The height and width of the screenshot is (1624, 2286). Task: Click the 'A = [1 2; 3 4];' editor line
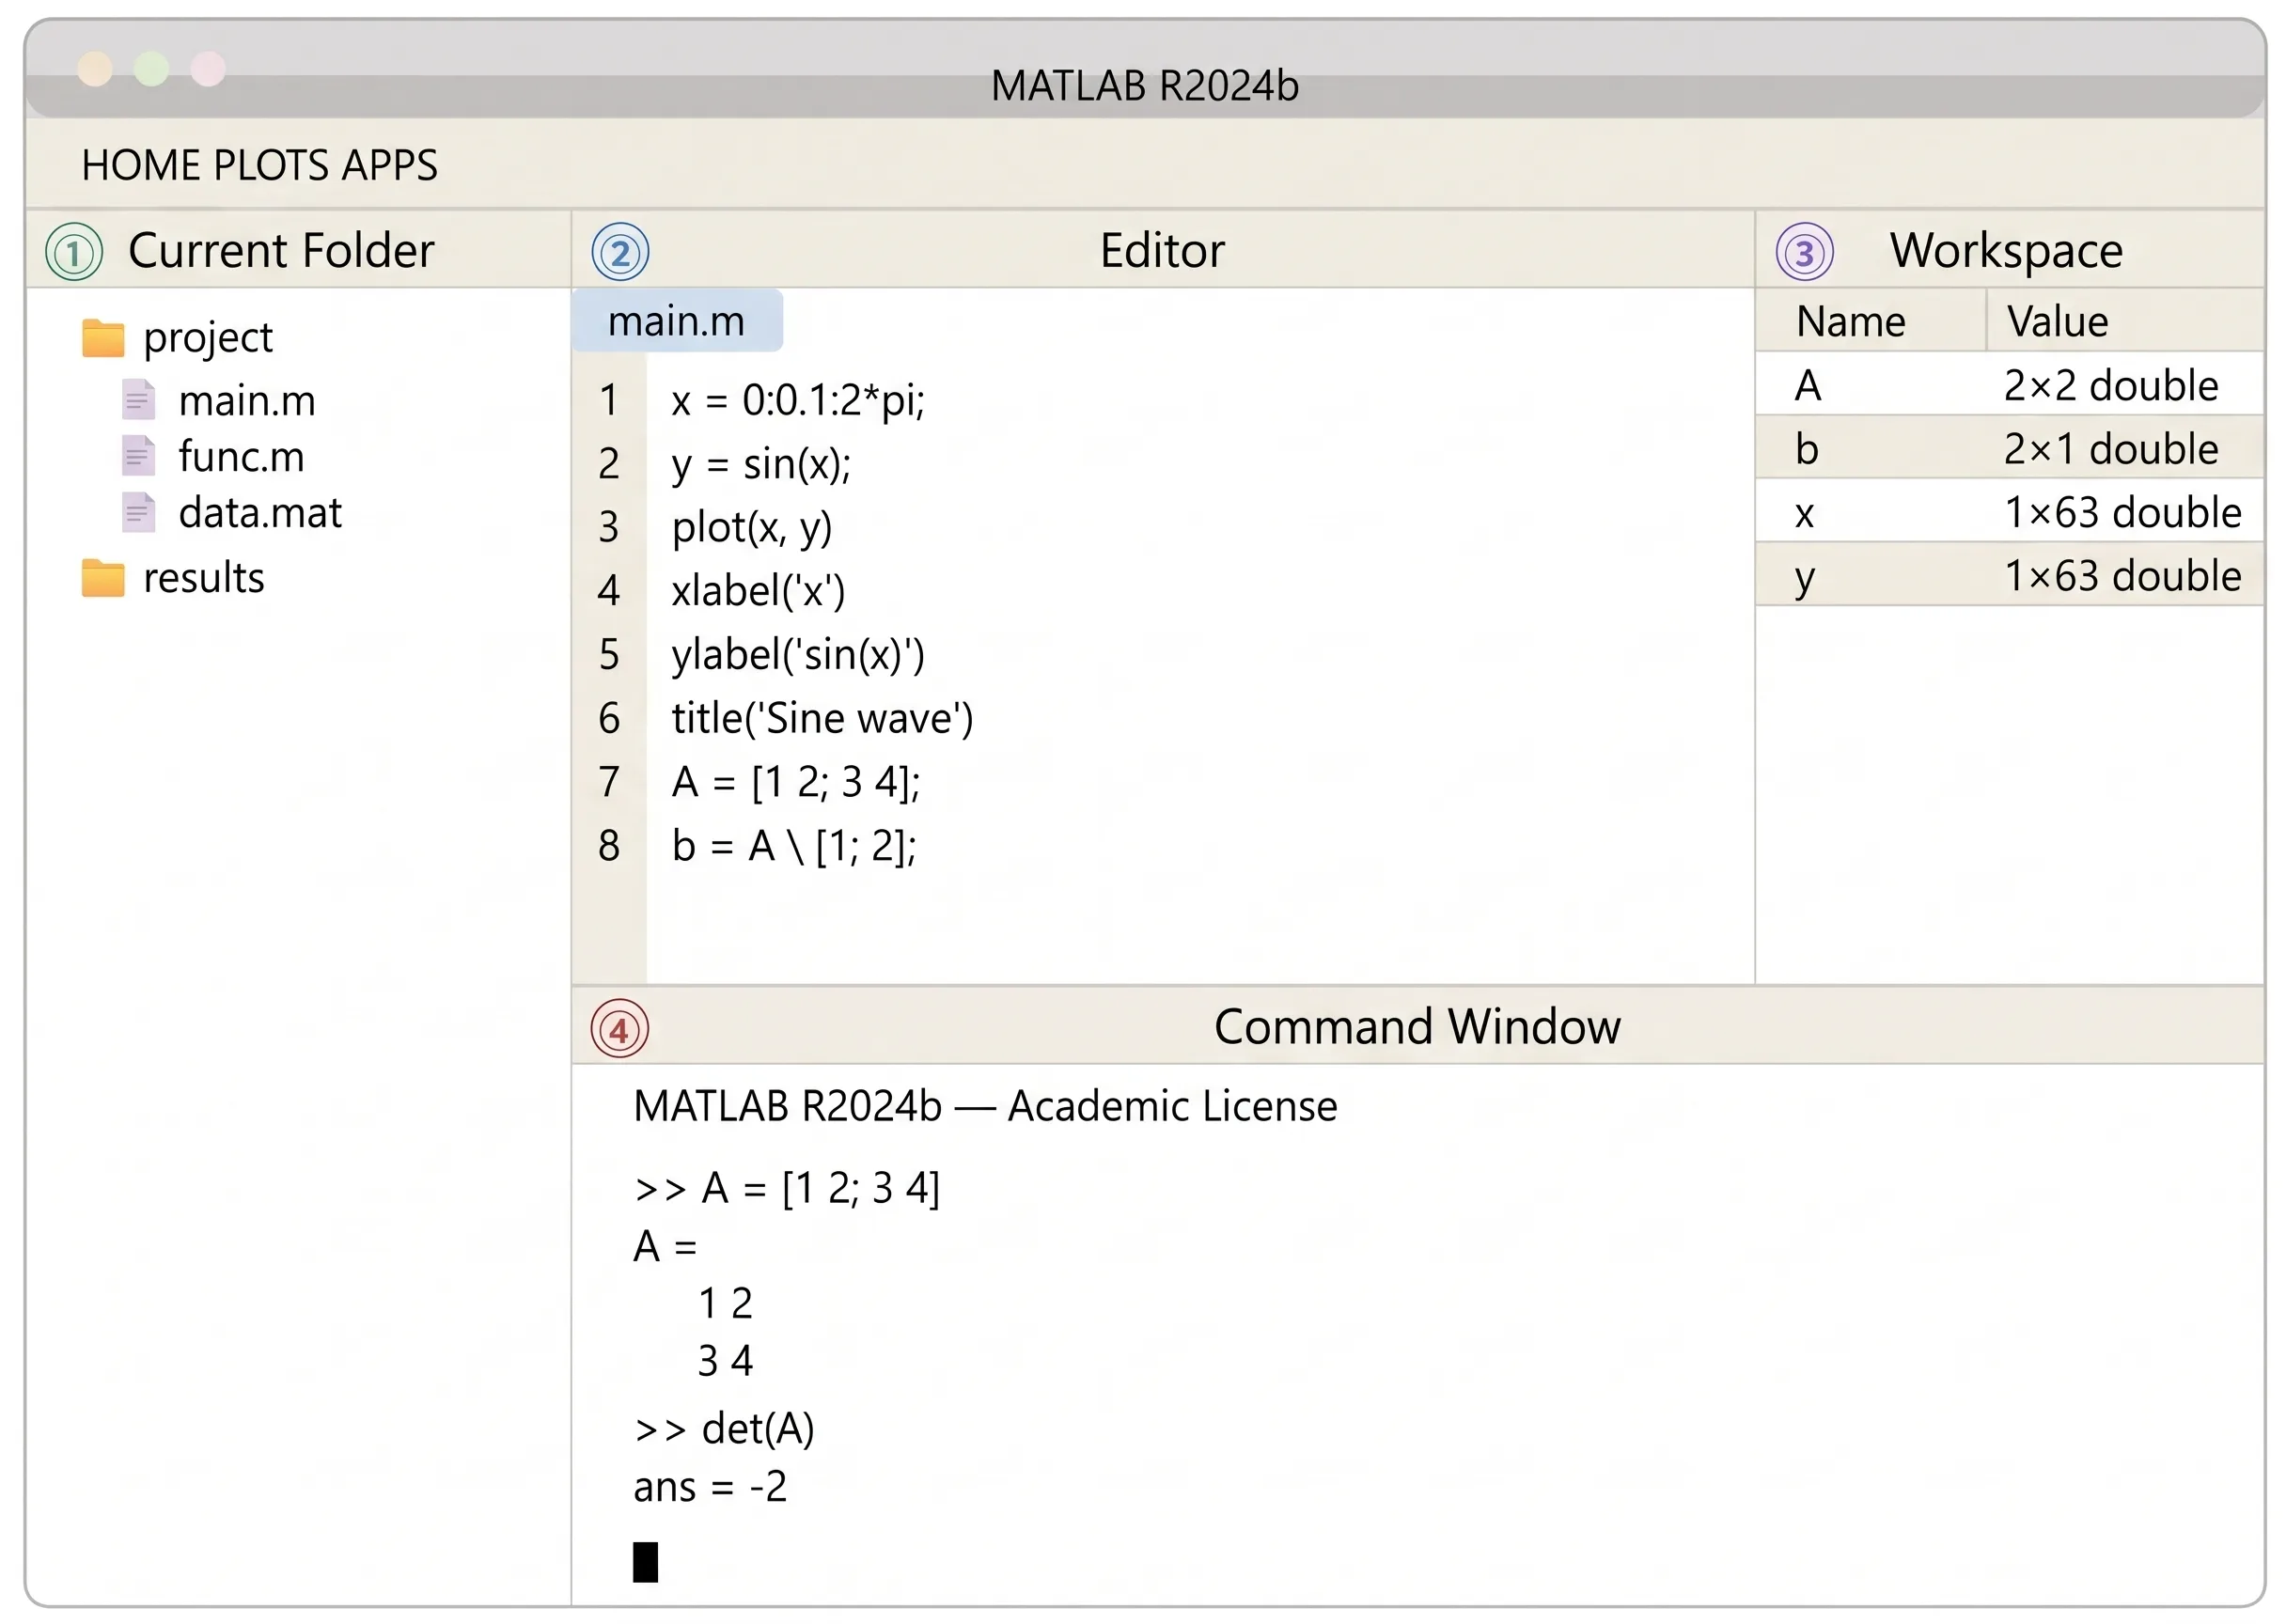(x=796, y=782)
